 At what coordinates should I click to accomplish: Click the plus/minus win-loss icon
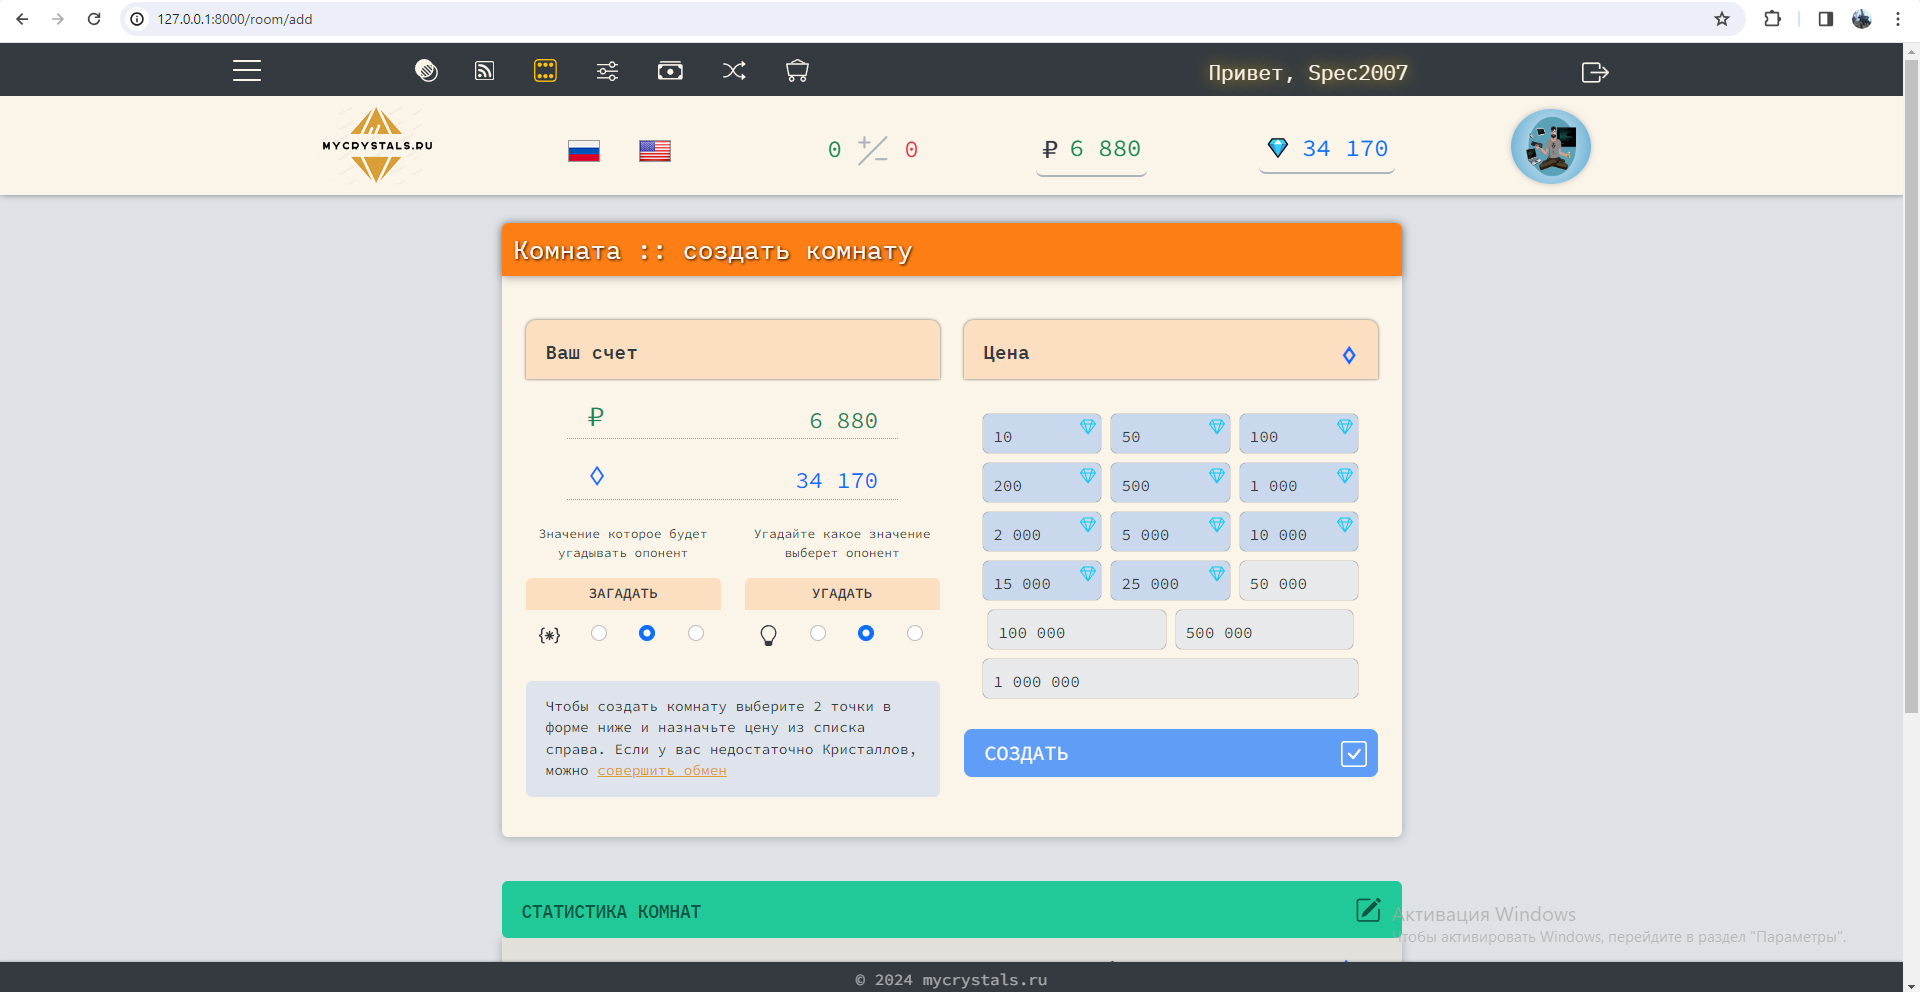point(872,149)
